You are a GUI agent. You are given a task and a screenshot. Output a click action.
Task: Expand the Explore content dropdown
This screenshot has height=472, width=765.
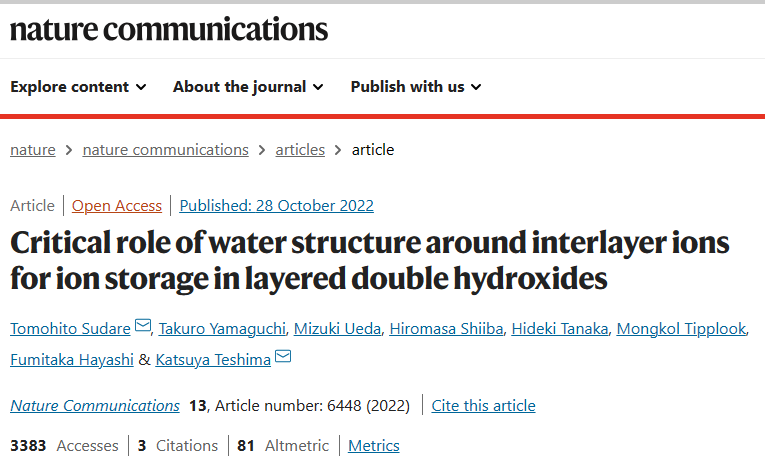[78, 87]
